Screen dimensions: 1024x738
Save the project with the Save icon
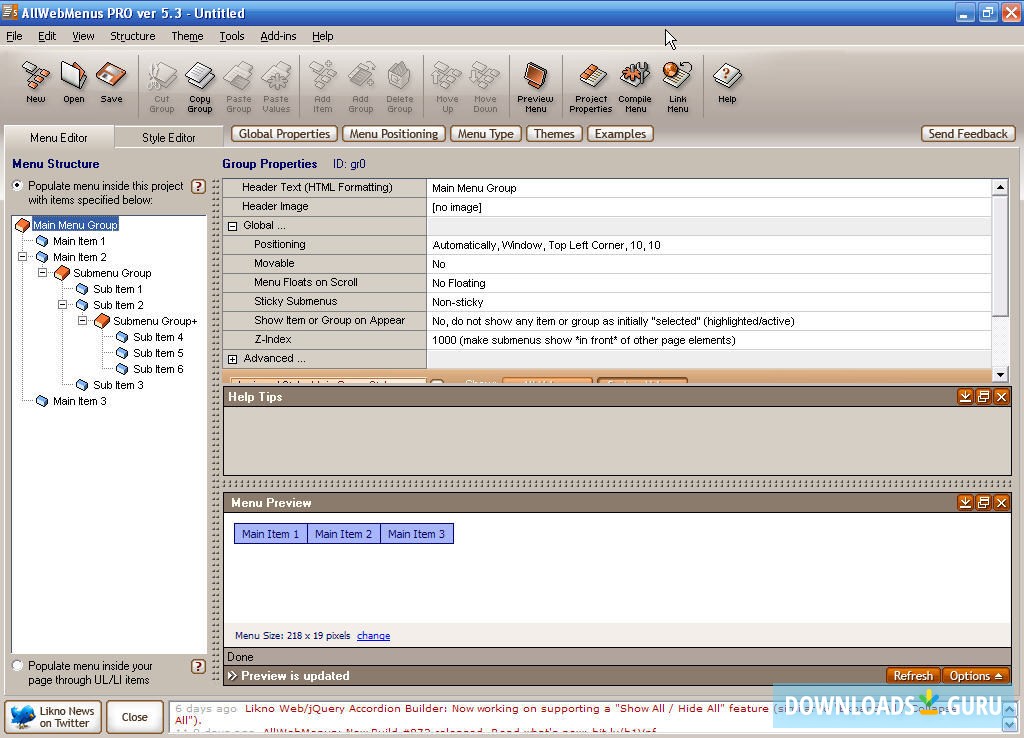[x=111, y=80]
